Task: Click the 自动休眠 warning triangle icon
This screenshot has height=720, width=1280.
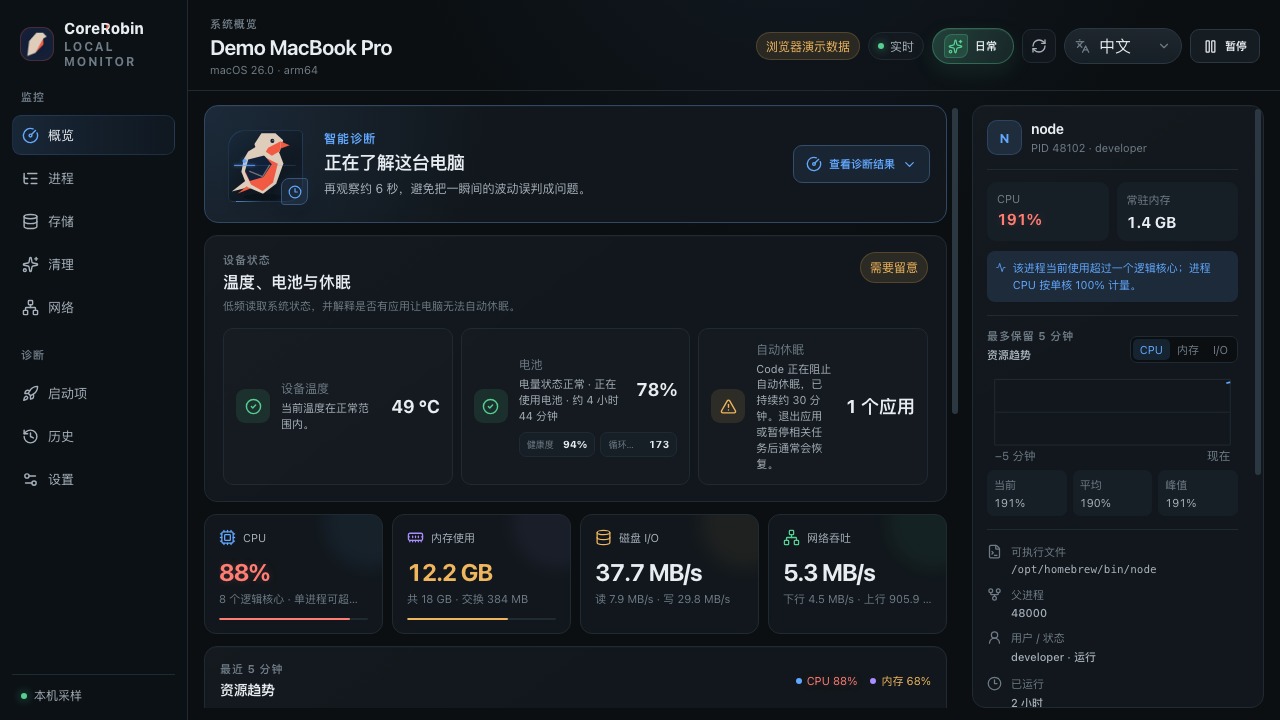Action: [728, 406]
